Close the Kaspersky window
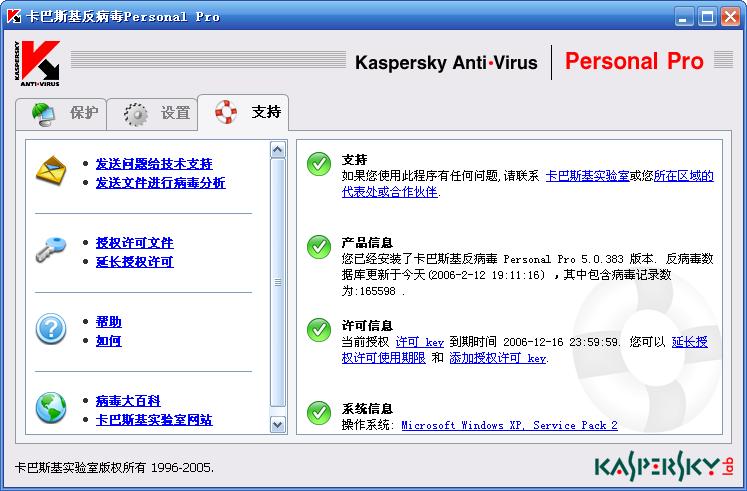 730,17
